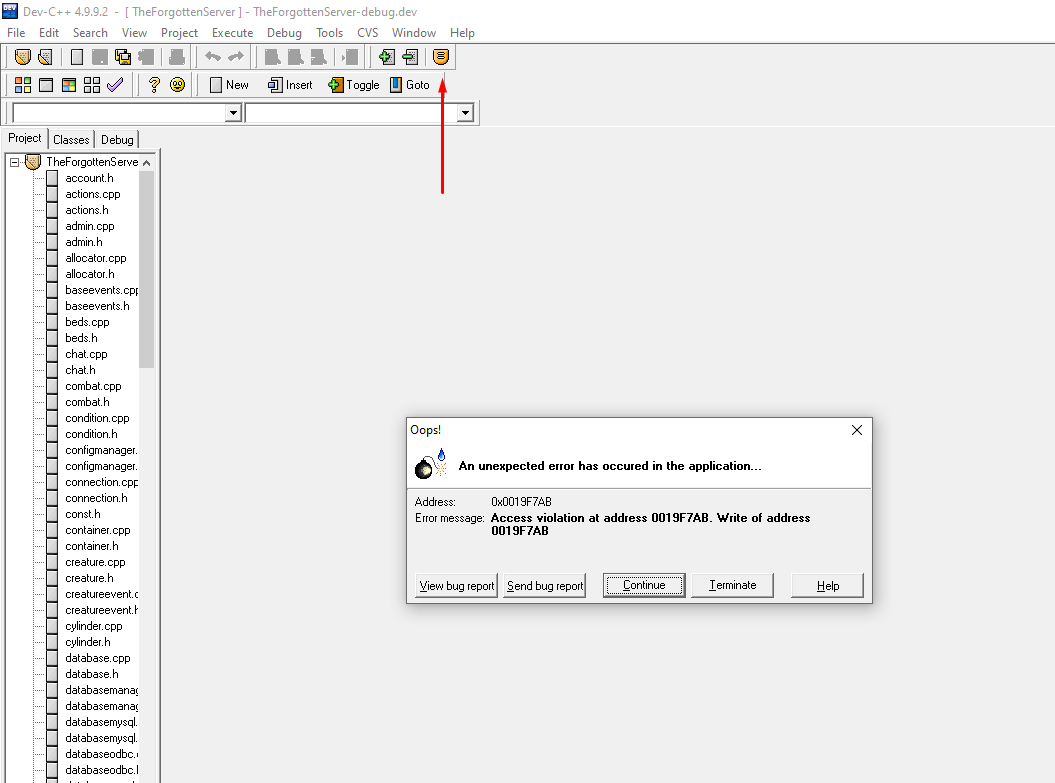Click the Help button in Oops dialog
This screenshot has height=783, width=1055.
click(x=828, y=585)
